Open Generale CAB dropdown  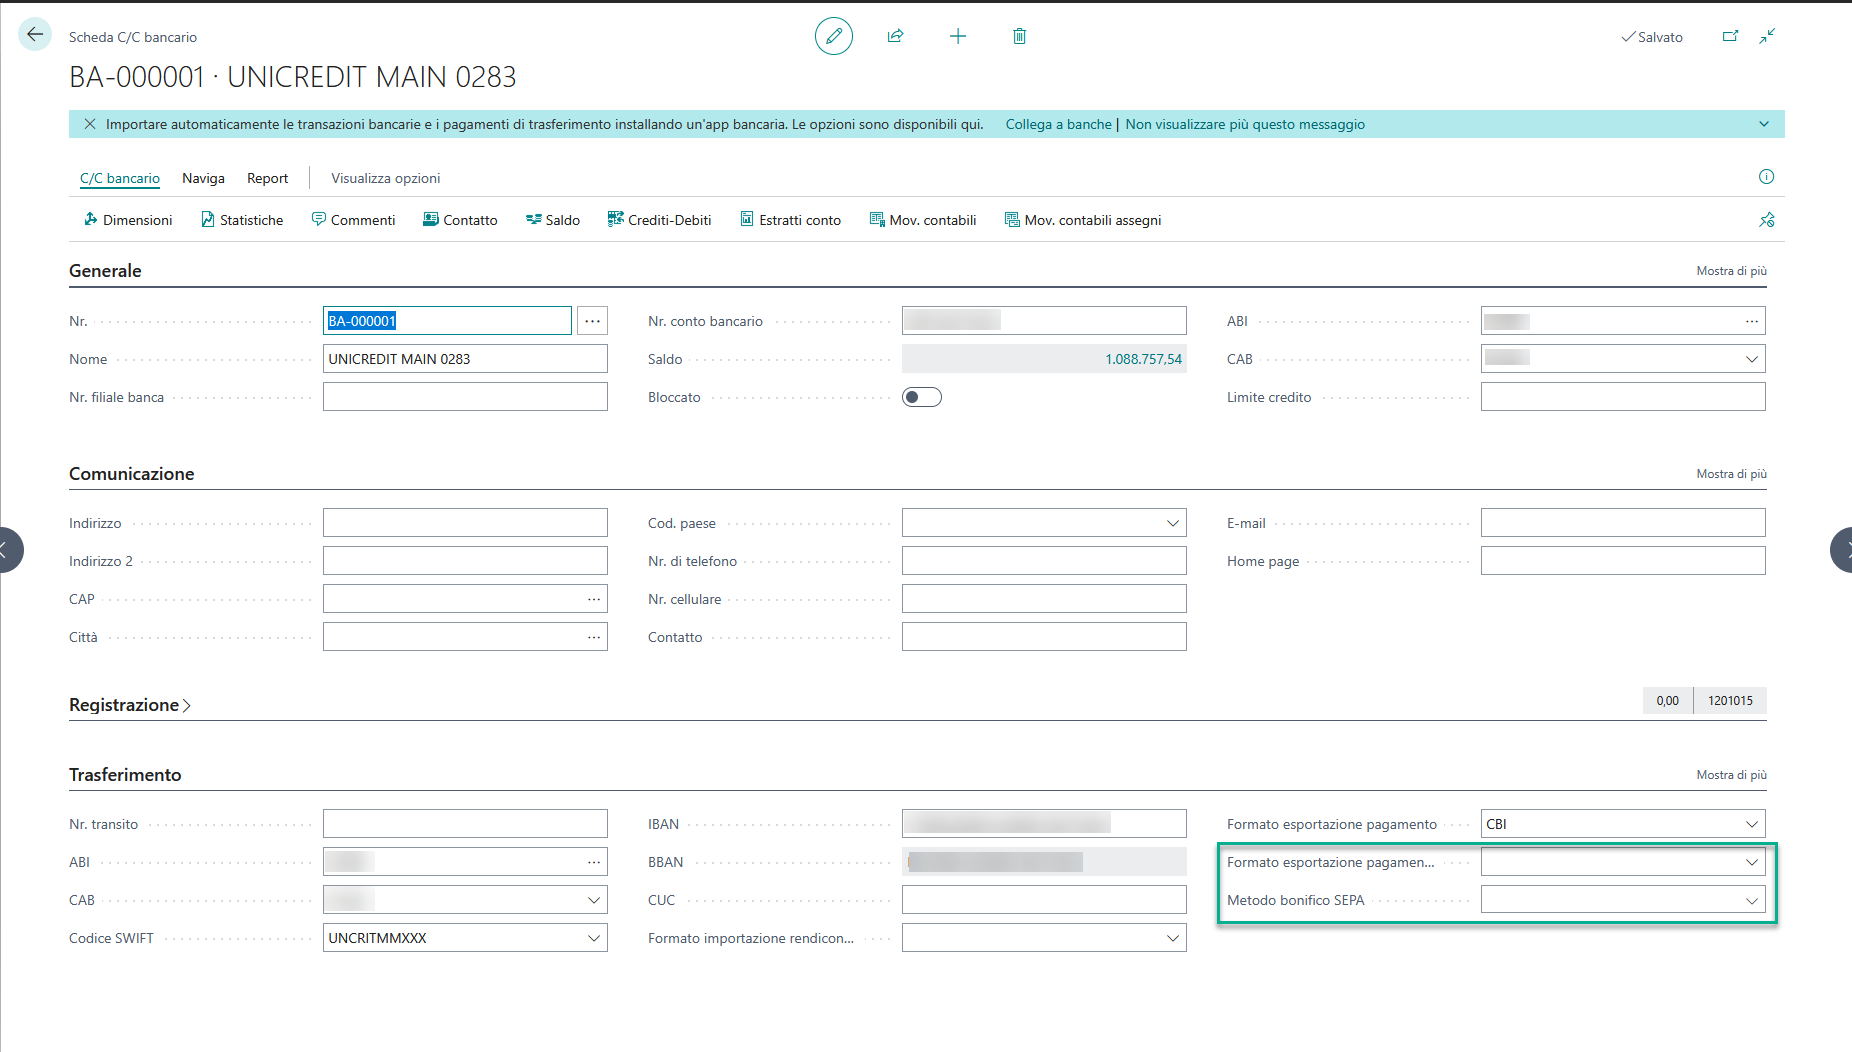(1751, 359)
